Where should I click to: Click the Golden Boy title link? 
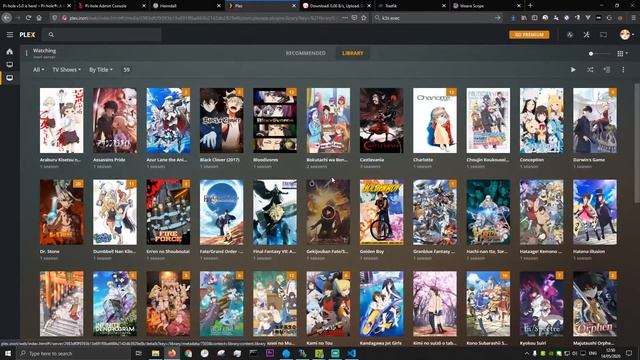pyautogui.click(x=372, y=252)
